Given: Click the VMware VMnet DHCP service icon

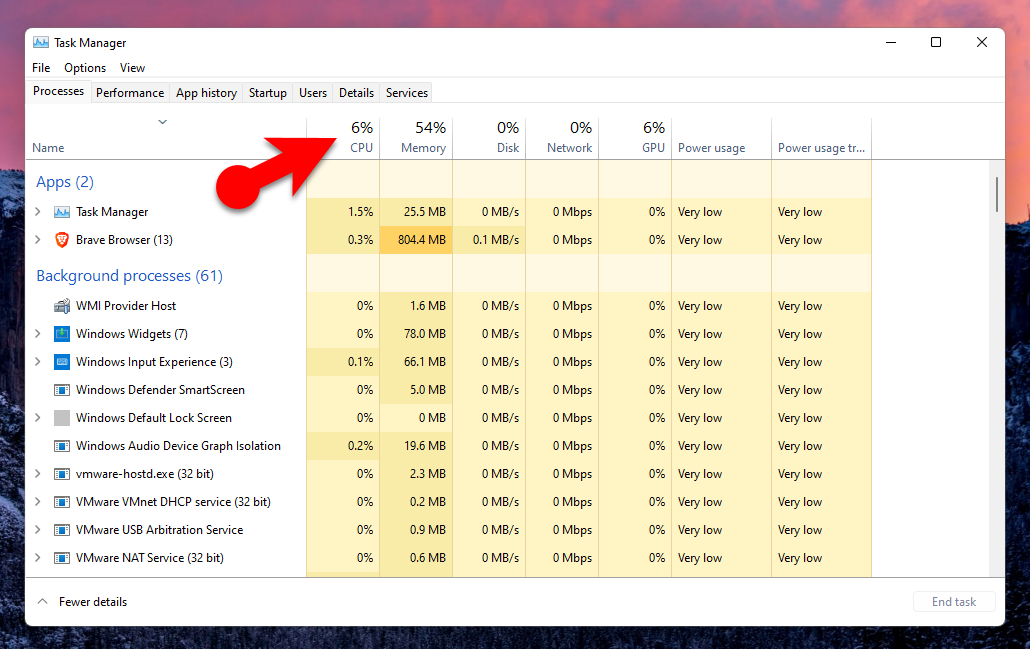Looking at the screenshot, I should click(x=62, y=502).
